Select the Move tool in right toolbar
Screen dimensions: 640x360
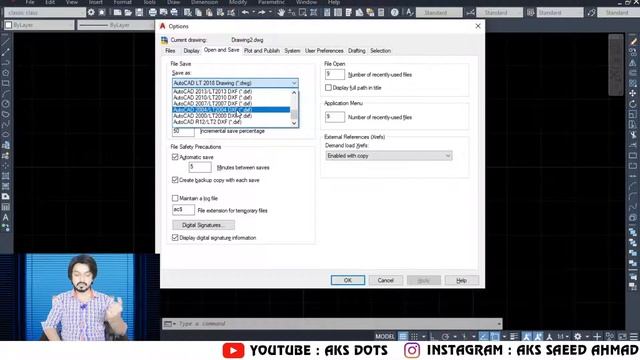[x=633, y=93]
